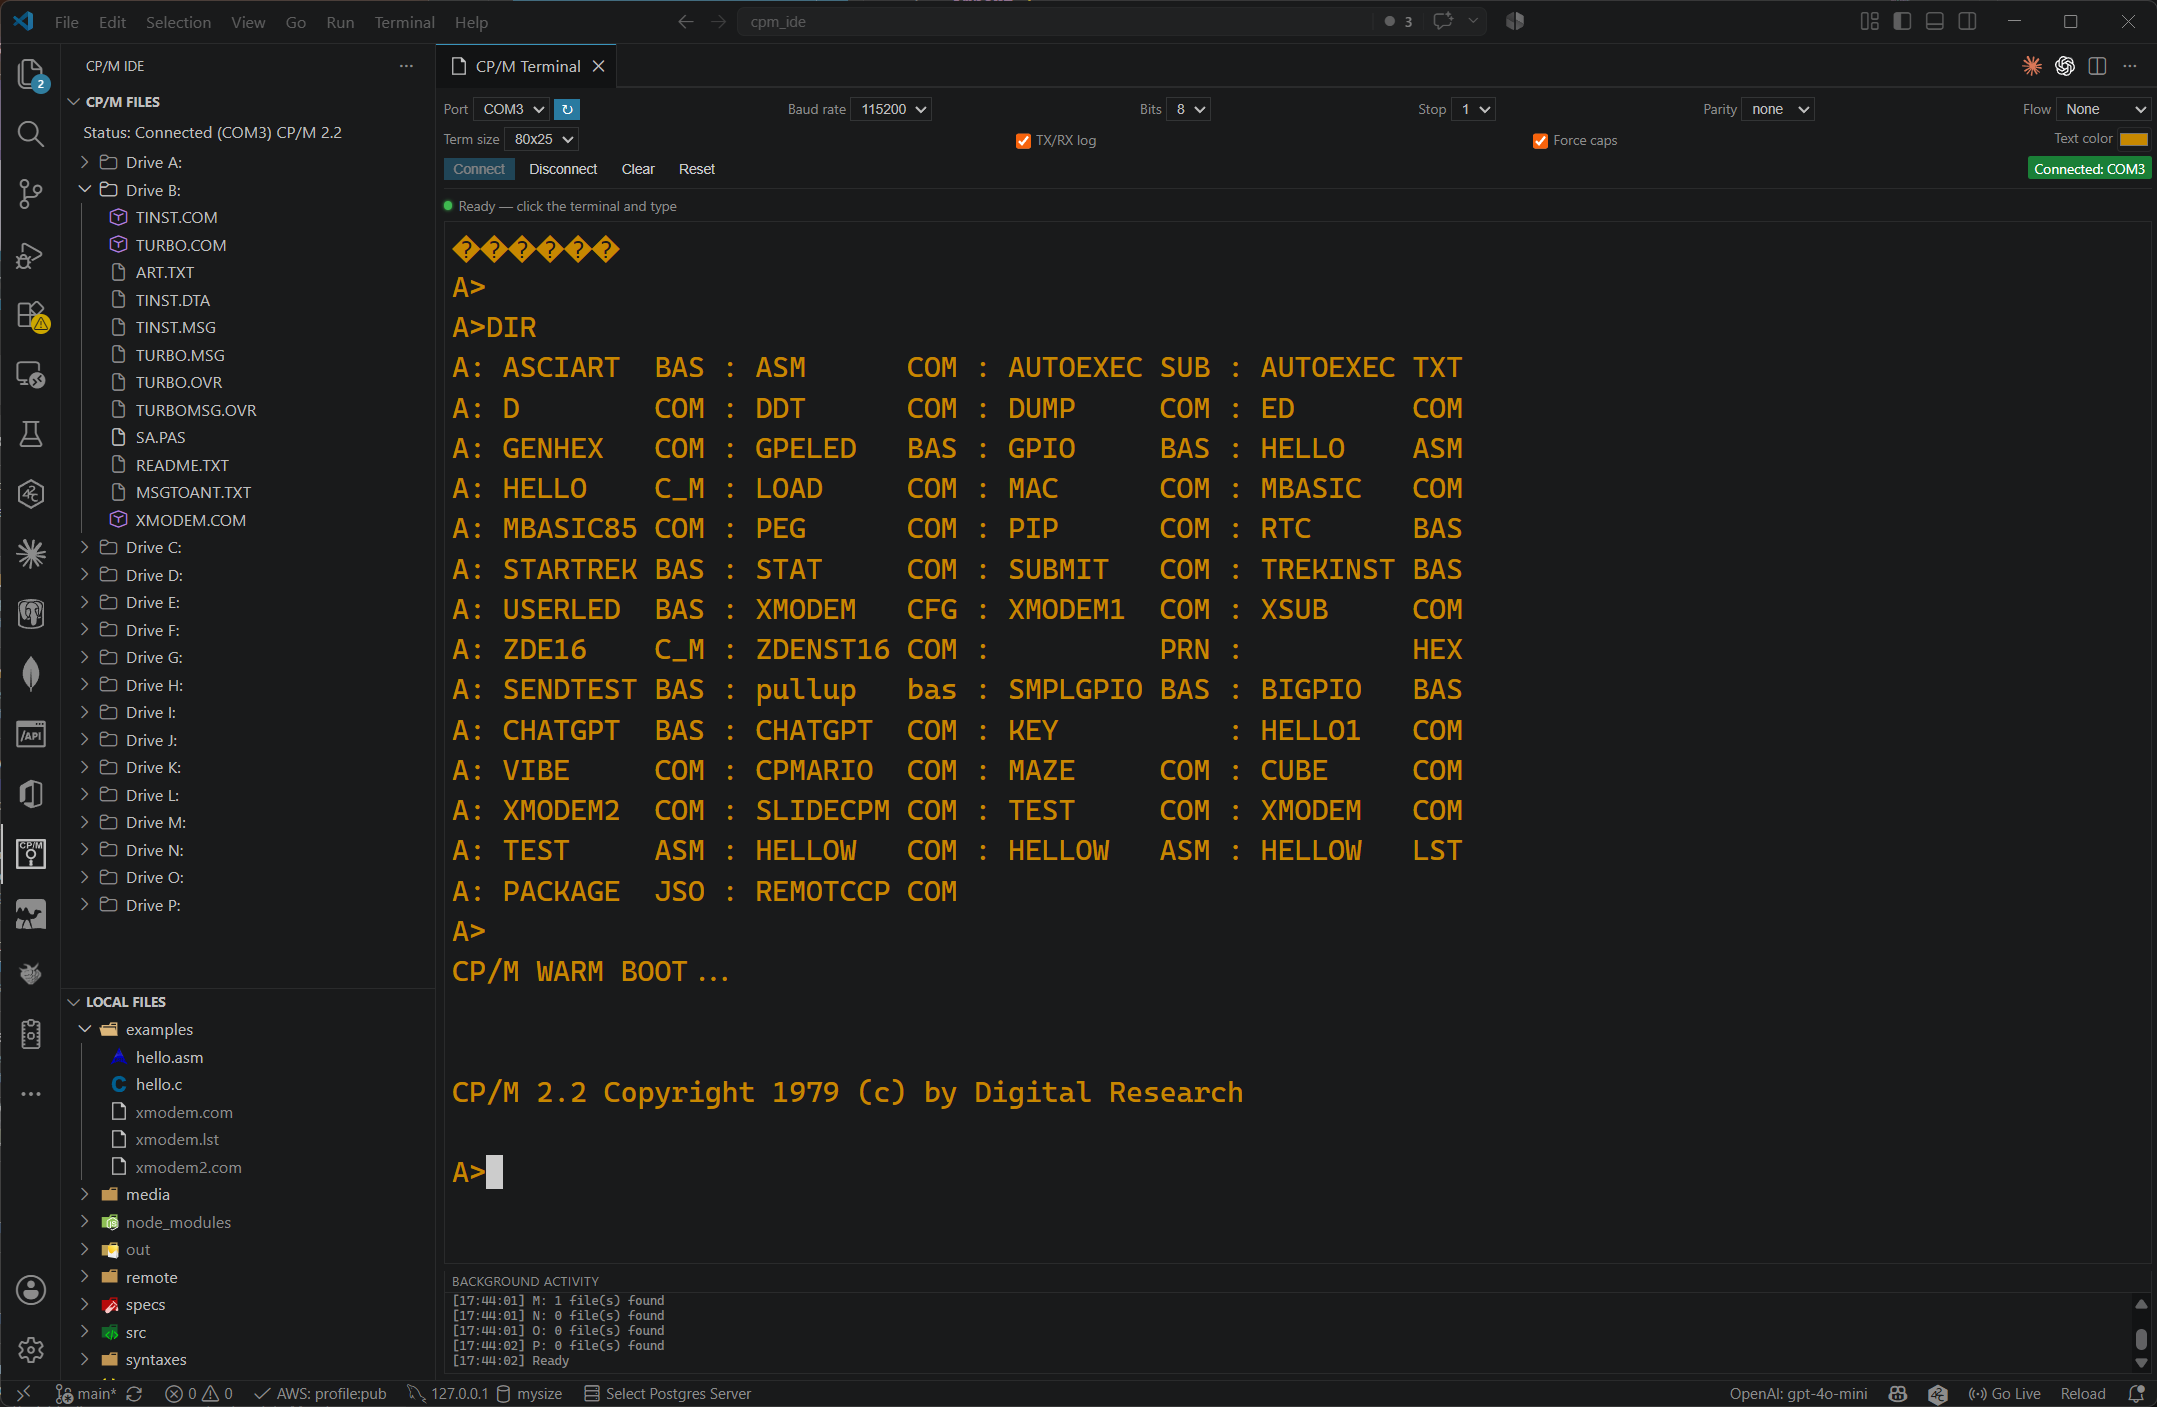
Task: Open editor More Actions menu
Action: (2130, 66)
